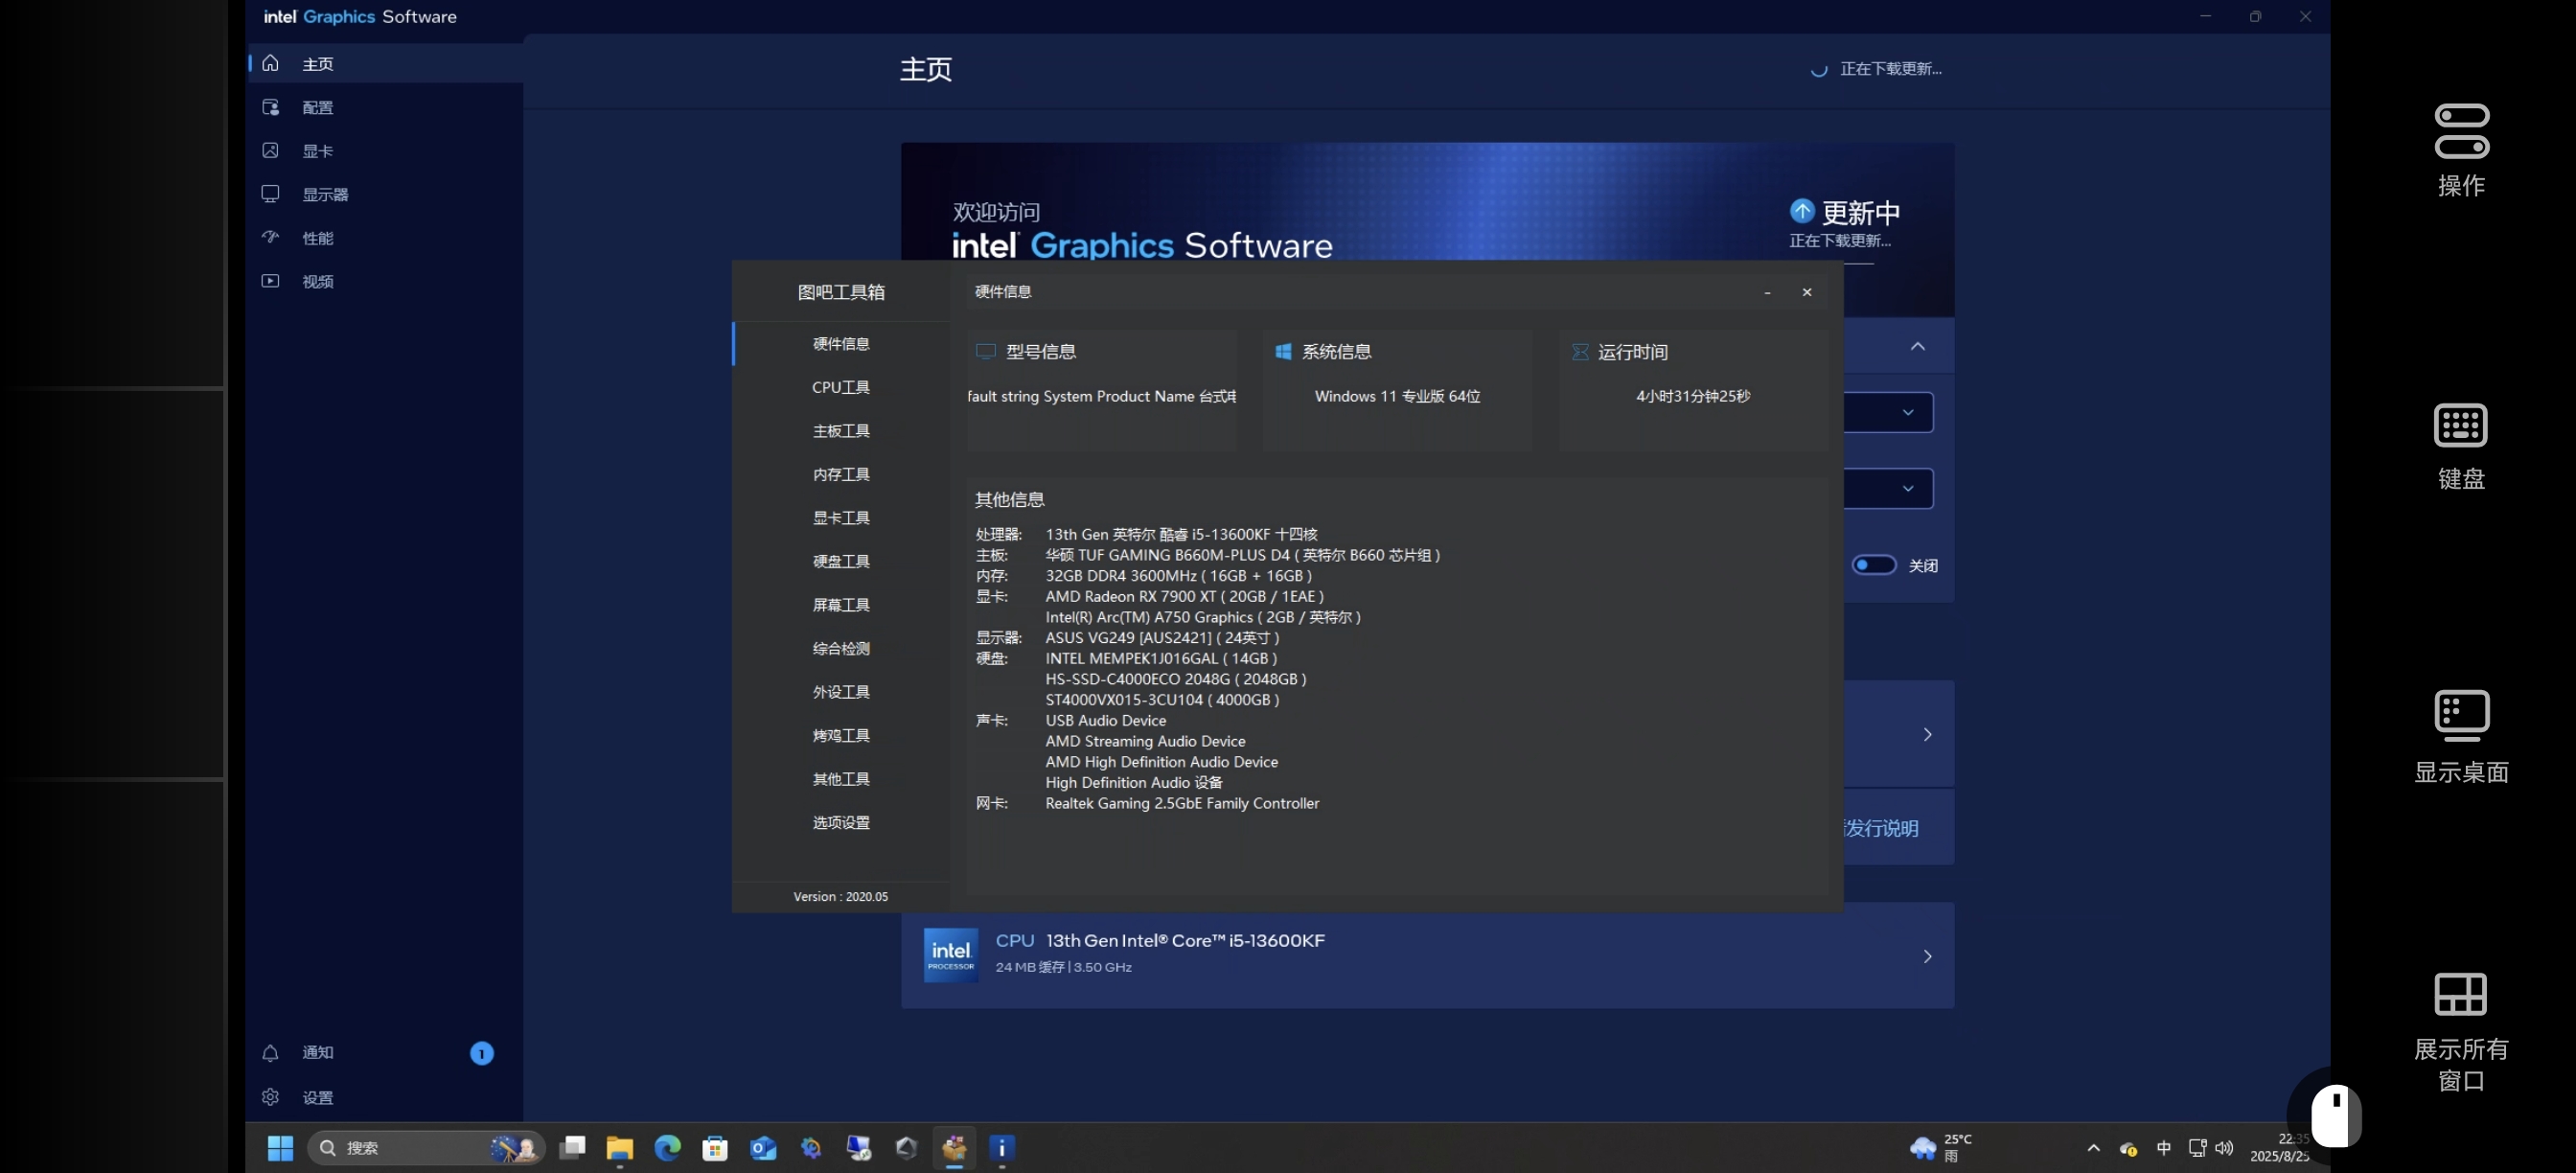Select 显卡工具 in 图吧工具箱 menu
2576x1173 pixels.
(840, 518)
